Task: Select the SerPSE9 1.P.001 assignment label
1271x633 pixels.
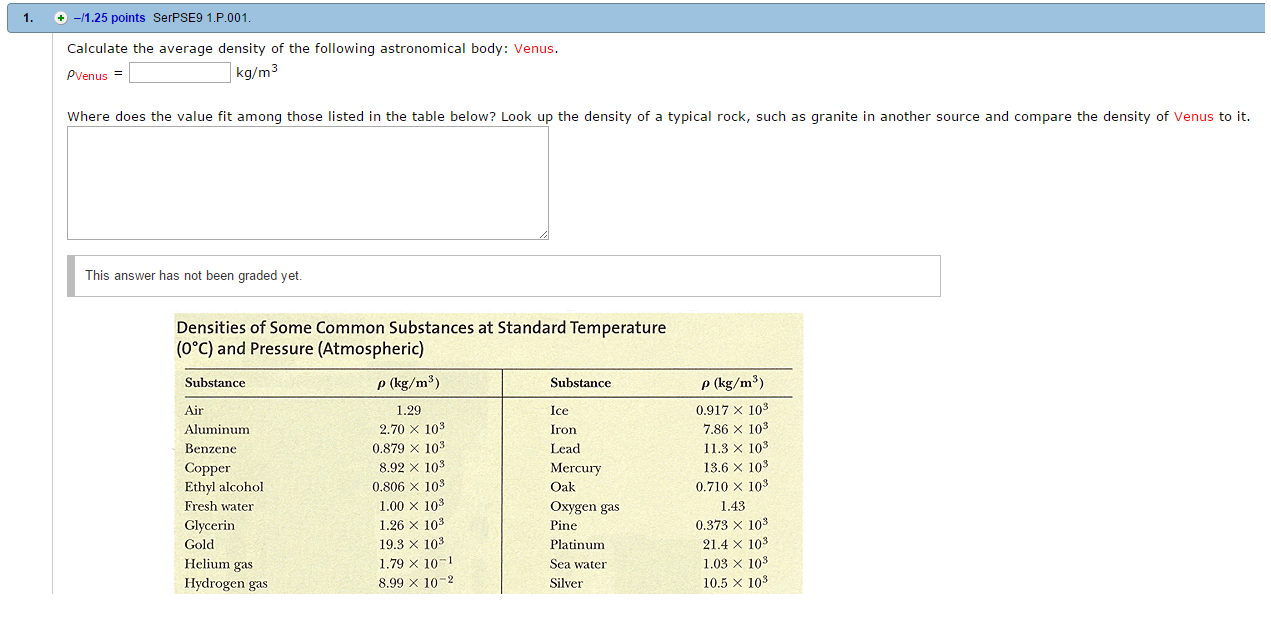Action: coord(200,17)
